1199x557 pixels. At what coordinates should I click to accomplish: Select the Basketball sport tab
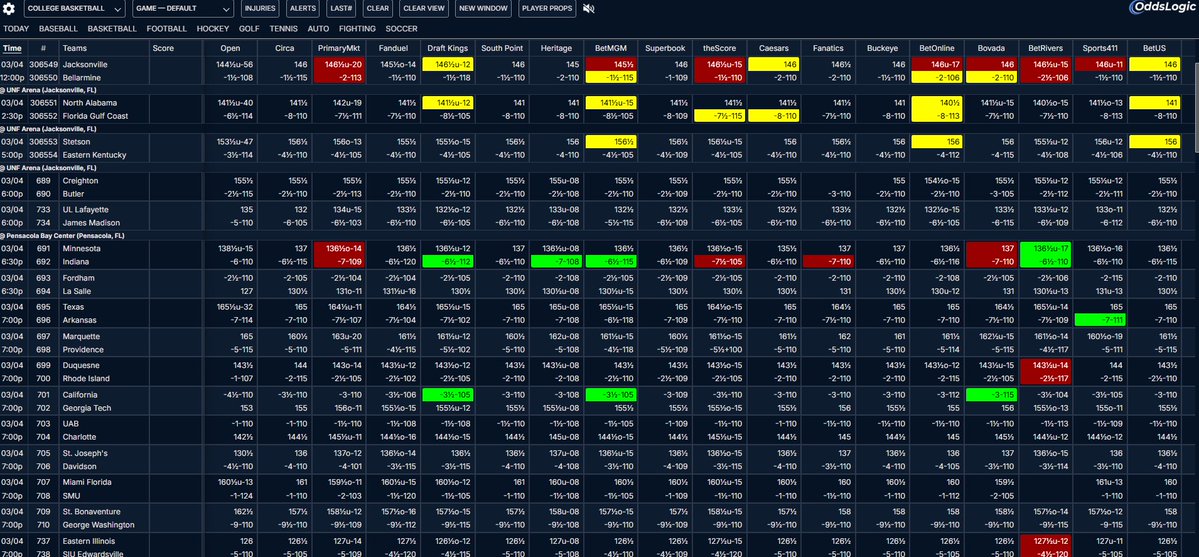[112, 29]
